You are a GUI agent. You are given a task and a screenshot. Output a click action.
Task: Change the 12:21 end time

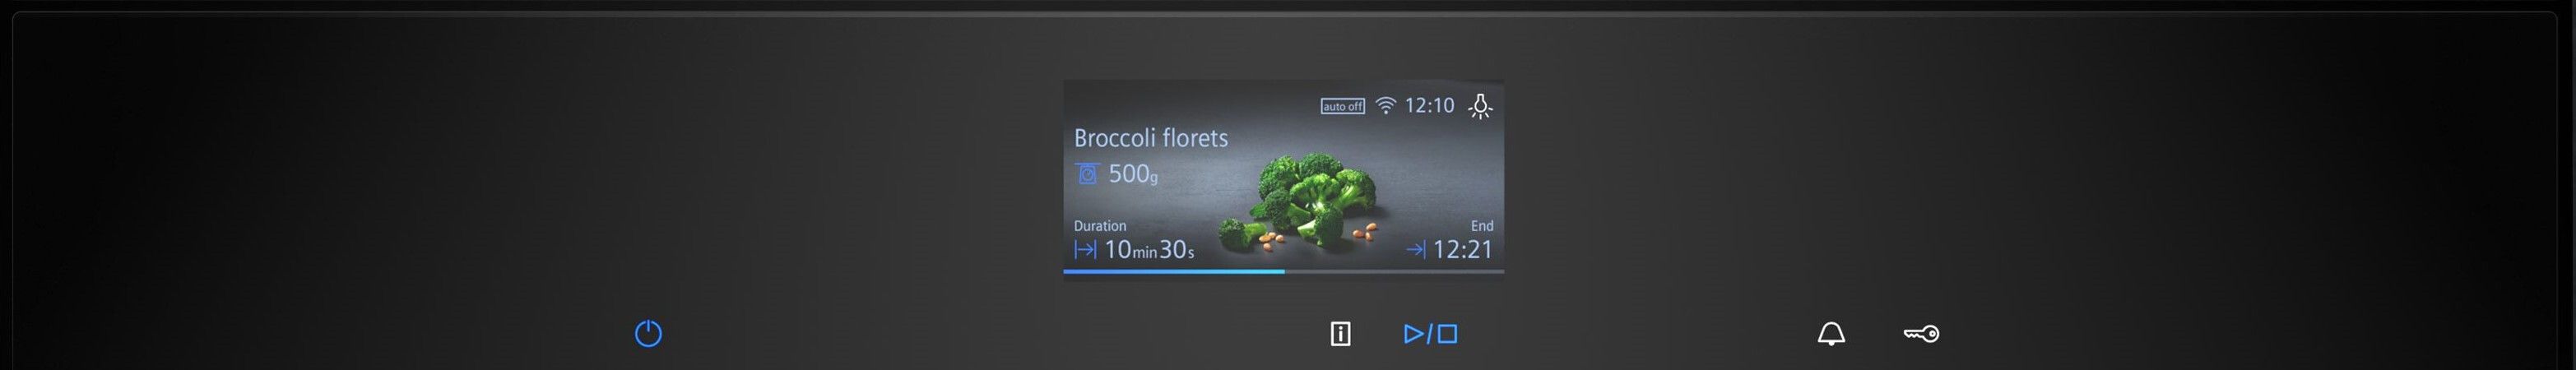click(1463, 250)
